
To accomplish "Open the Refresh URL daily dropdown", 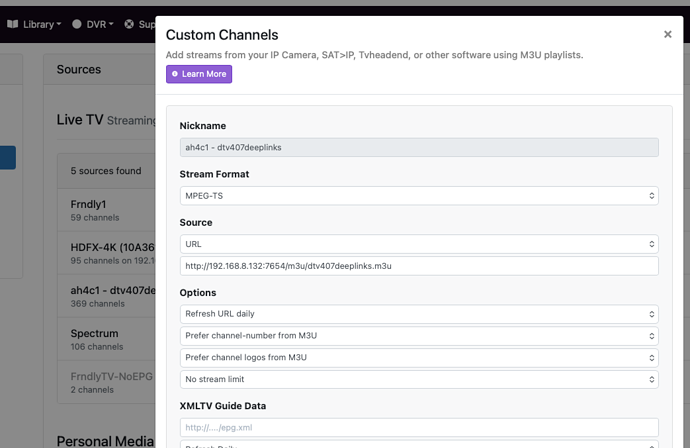I will (419, 314).
